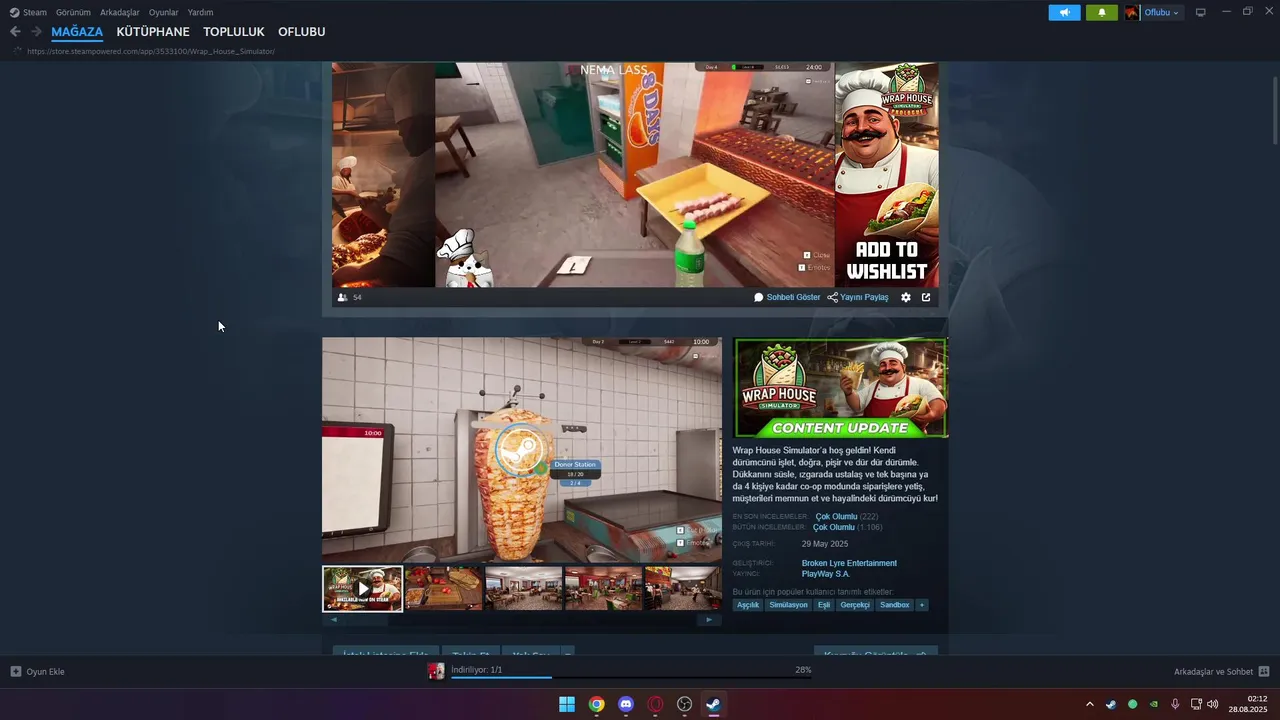
Task: Click the Oflubu profile avatar
Action: coord(1132,12)
